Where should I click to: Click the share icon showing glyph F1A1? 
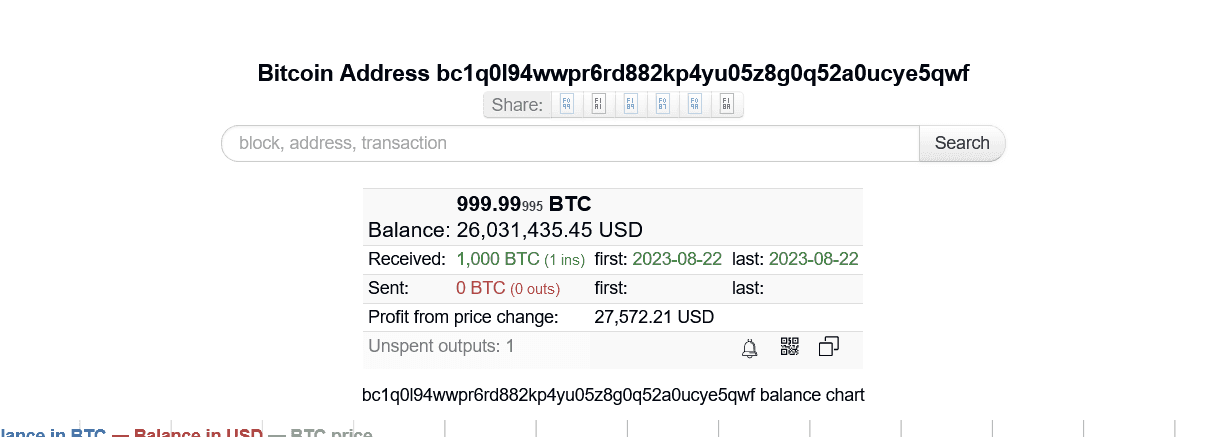pos(598,105)
